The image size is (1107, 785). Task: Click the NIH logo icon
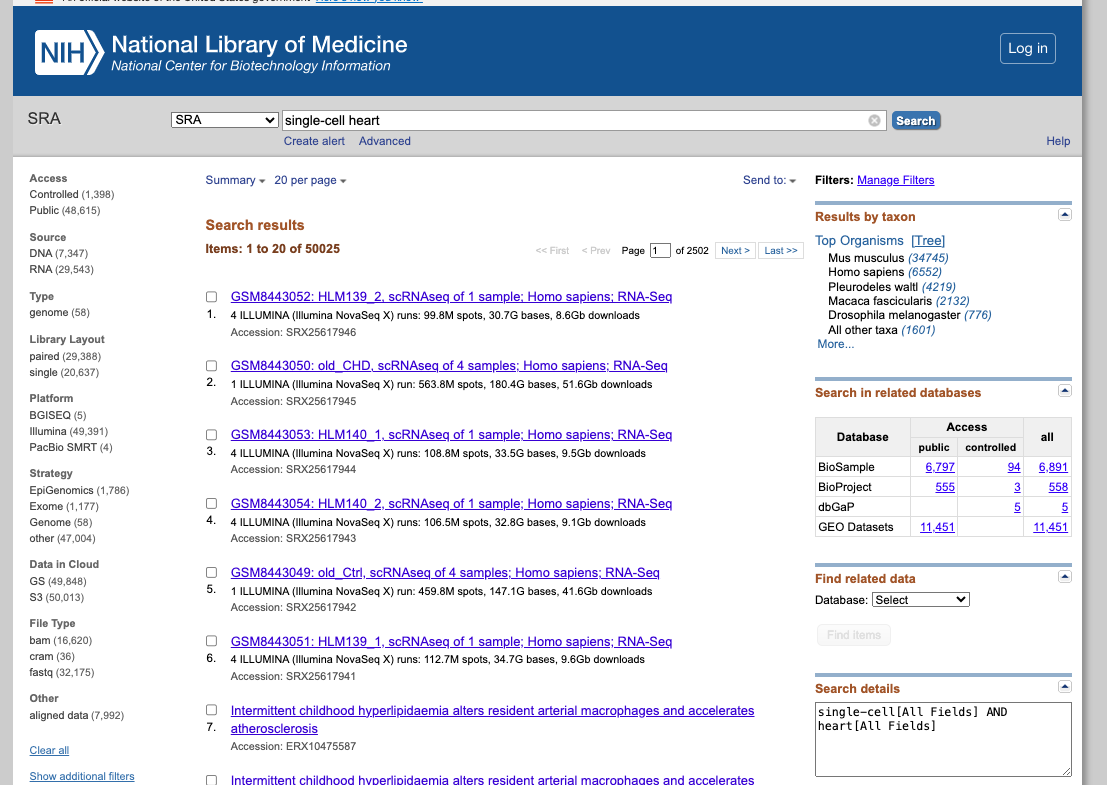click(68, 52)
